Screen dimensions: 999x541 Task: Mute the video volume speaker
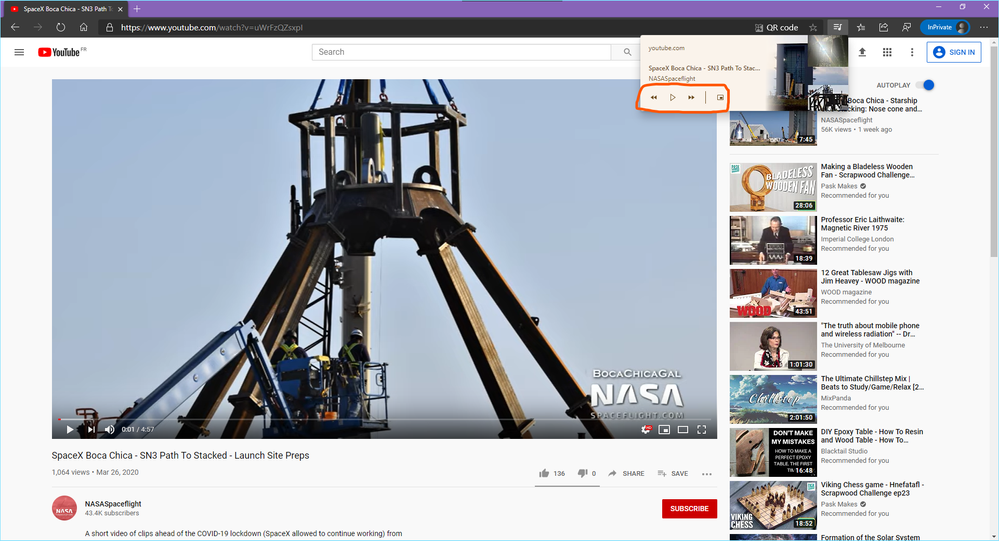110,429
